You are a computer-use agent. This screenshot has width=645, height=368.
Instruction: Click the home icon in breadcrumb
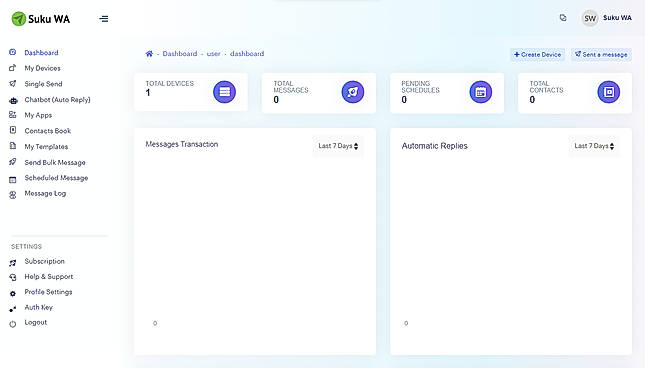tap(149, 54)
